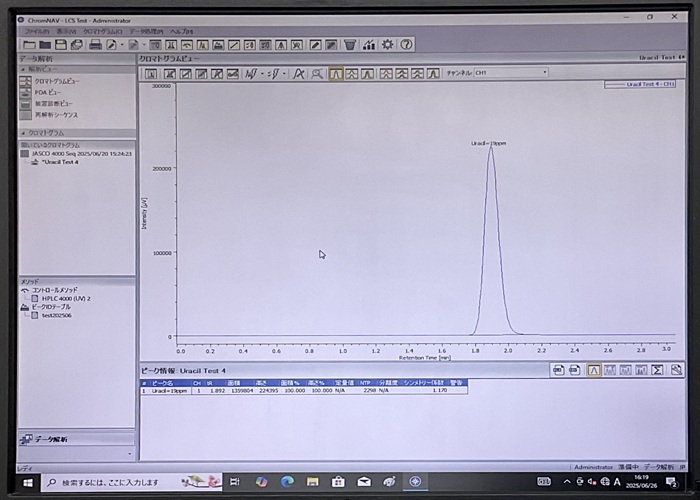Click the Windows taskbar search box

pyautogui.click(x=110, y=482)
